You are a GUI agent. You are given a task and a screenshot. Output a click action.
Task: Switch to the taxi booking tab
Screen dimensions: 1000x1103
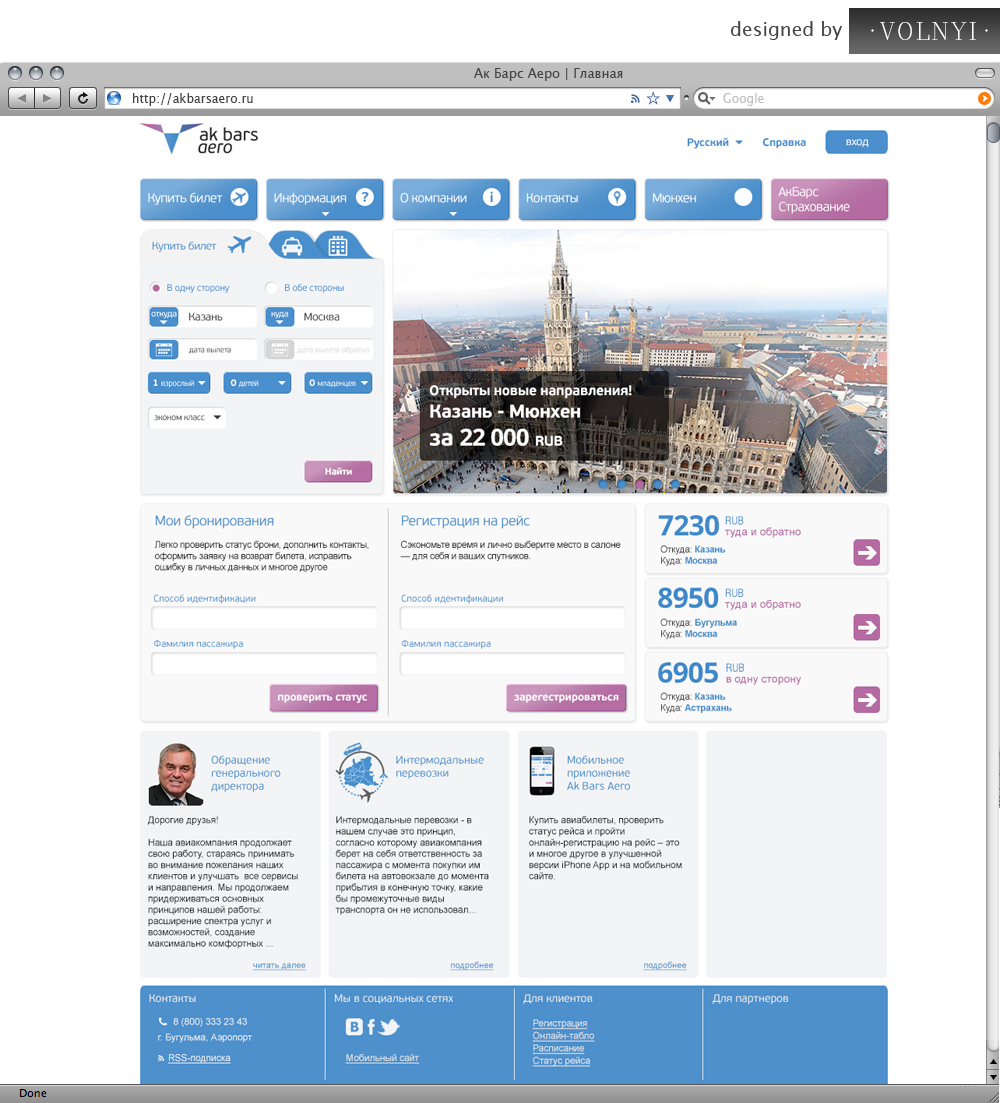(292, 246)
